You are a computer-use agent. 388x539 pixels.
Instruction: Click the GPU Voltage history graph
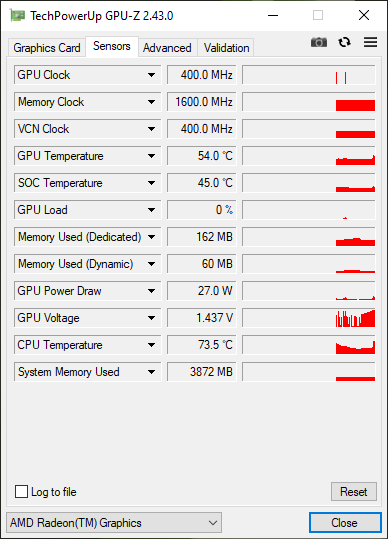(309, 318)
